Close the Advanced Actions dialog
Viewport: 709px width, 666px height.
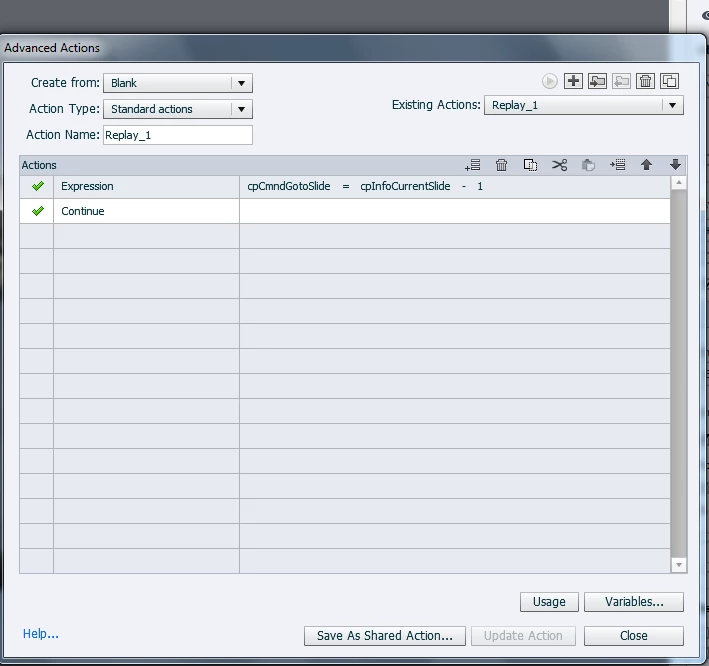(x=633, y=636)
